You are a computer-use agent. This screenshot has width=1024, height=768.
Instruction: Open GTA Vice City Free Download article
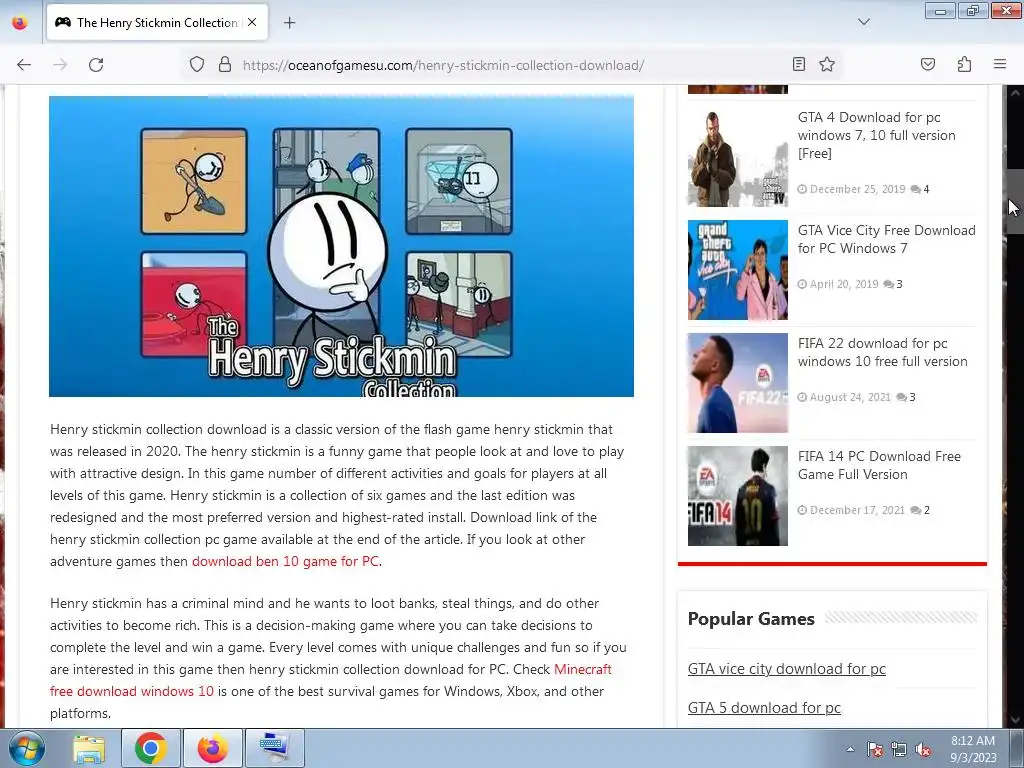[886, 239]
